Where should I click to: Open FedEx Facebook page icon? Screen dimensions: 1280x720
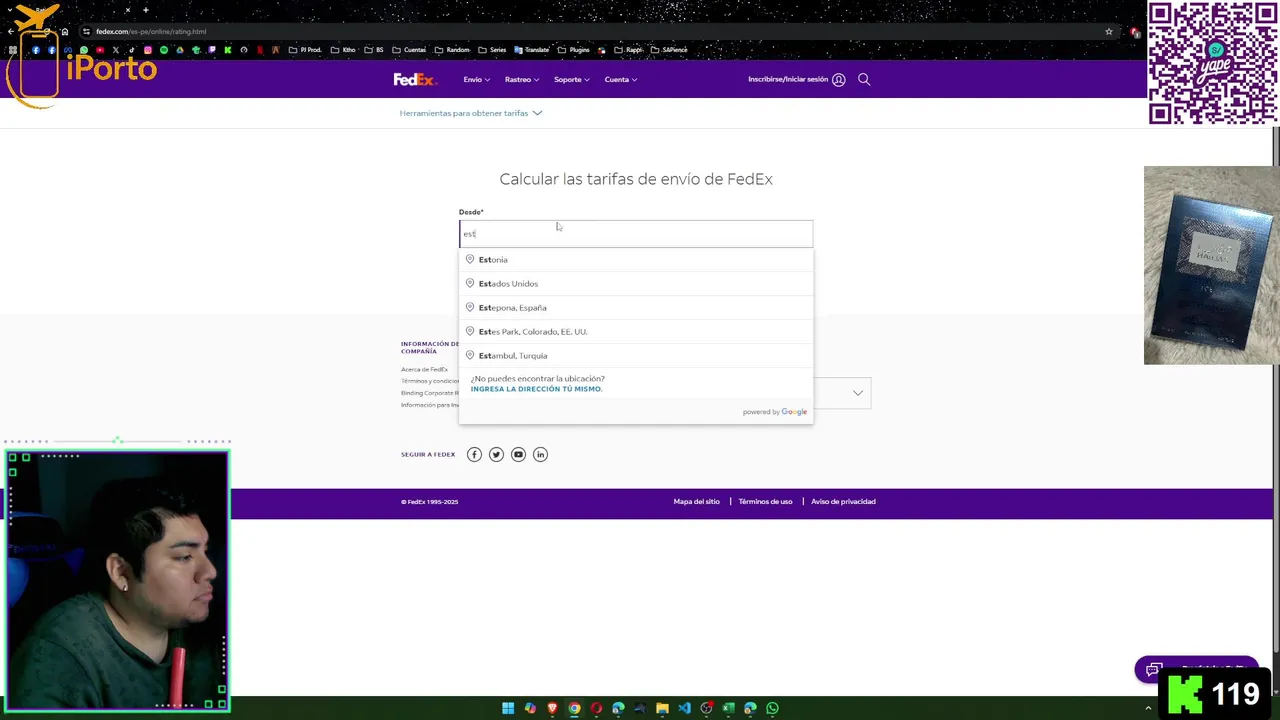[474, 454]
